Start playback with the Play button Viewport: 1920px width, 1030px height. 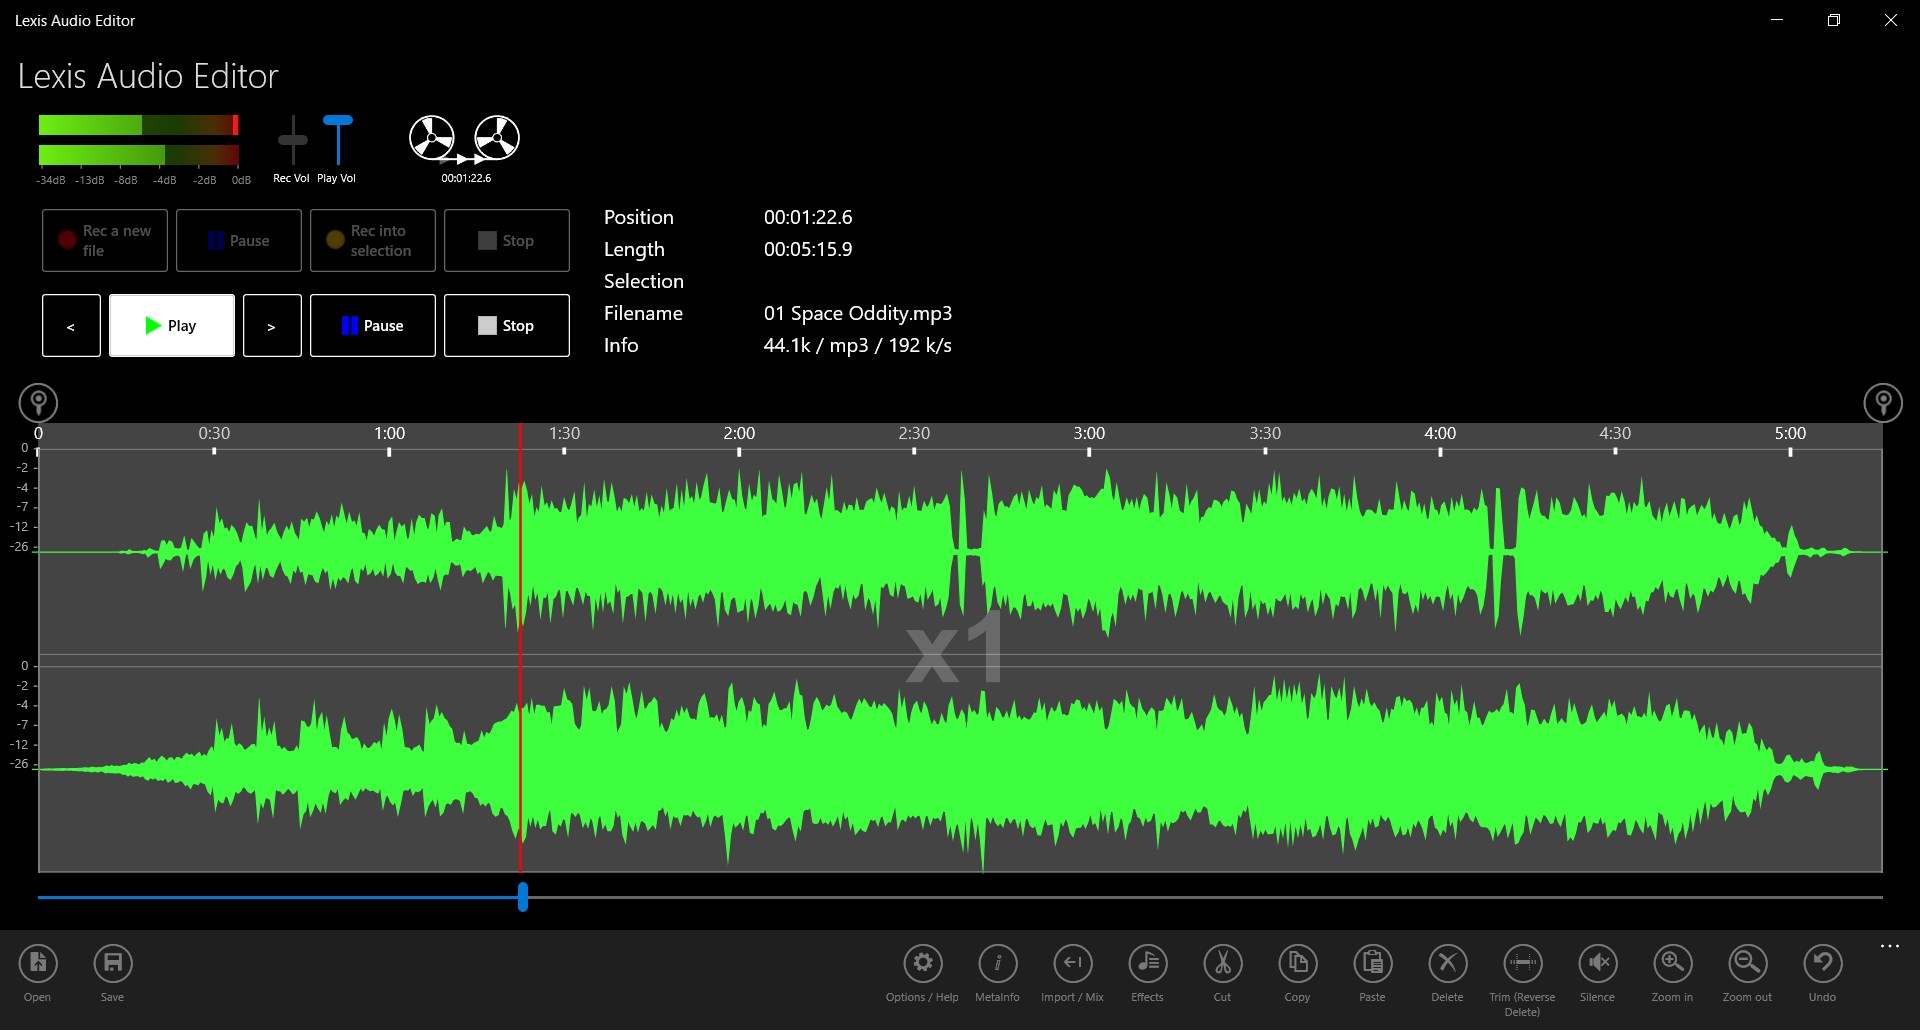pos(171,325)
